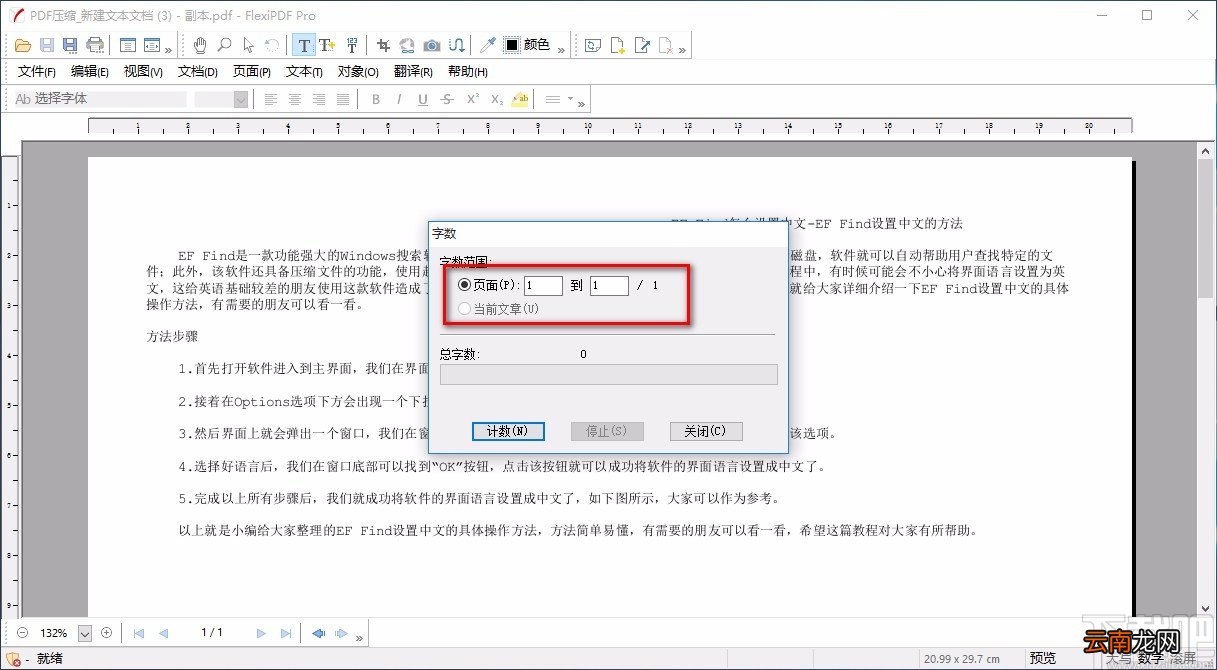Select the arrow pointer object tool
The width and height of the screenshot is (1217, 670).
(248, 45)
